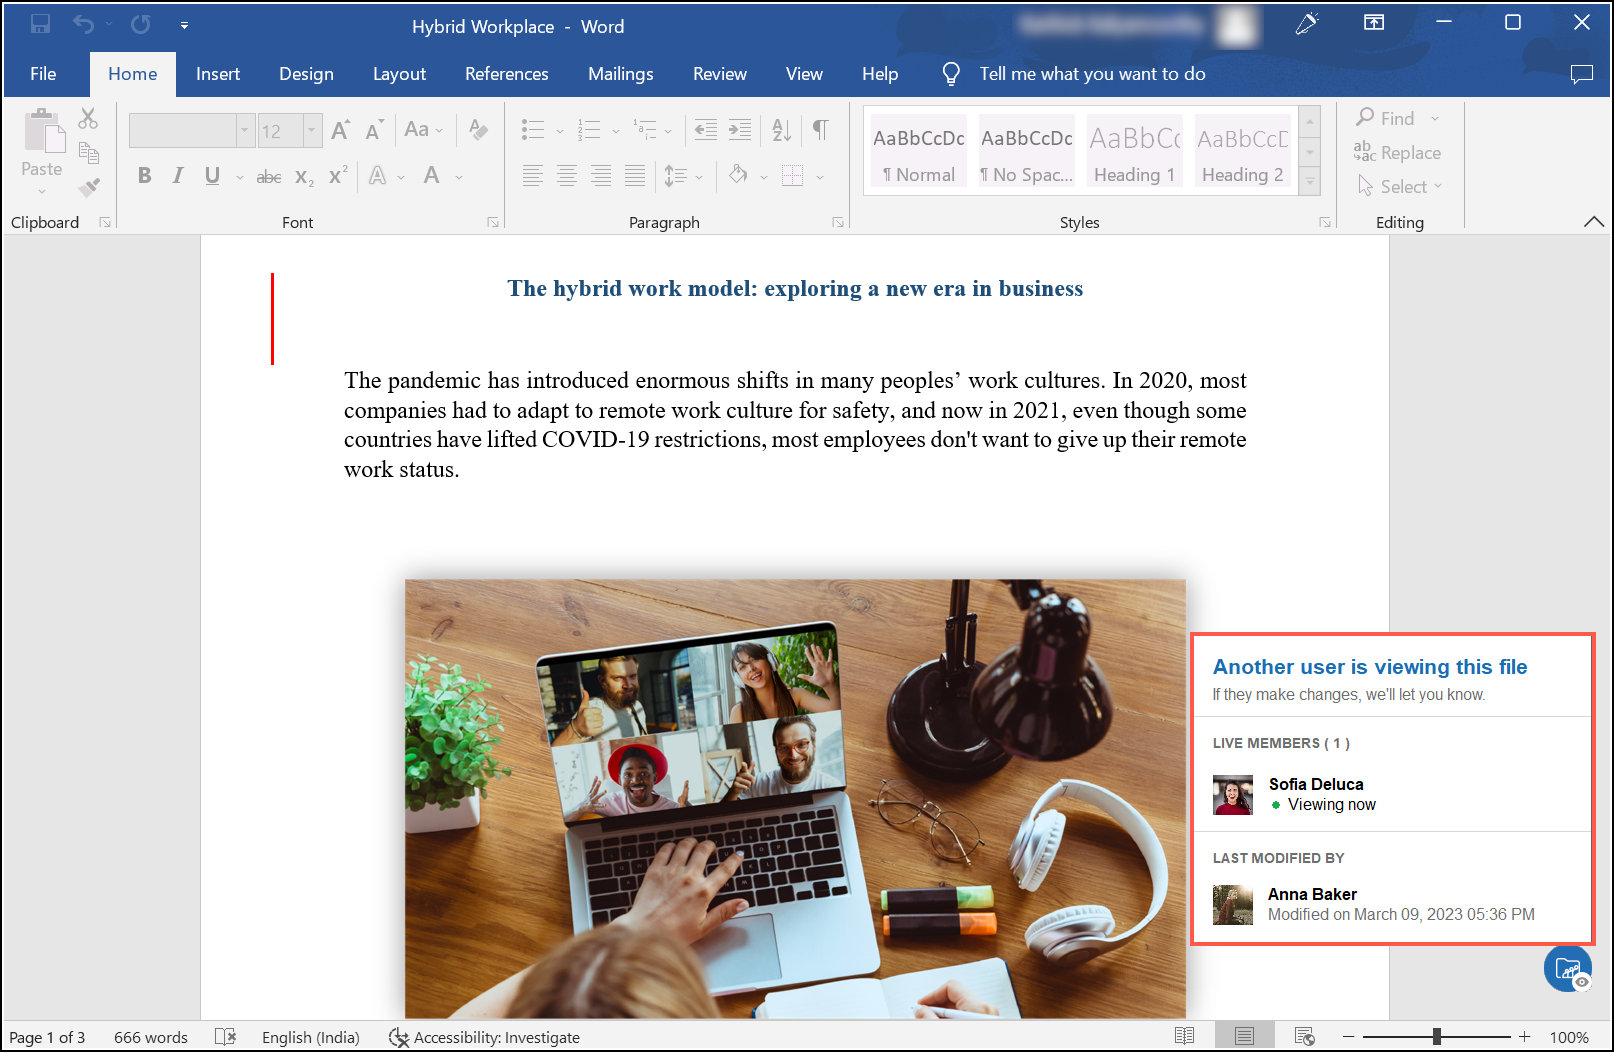Screen dimensions: 1614x1052
Task: Click the Redo icon
Action: (141, 24)
